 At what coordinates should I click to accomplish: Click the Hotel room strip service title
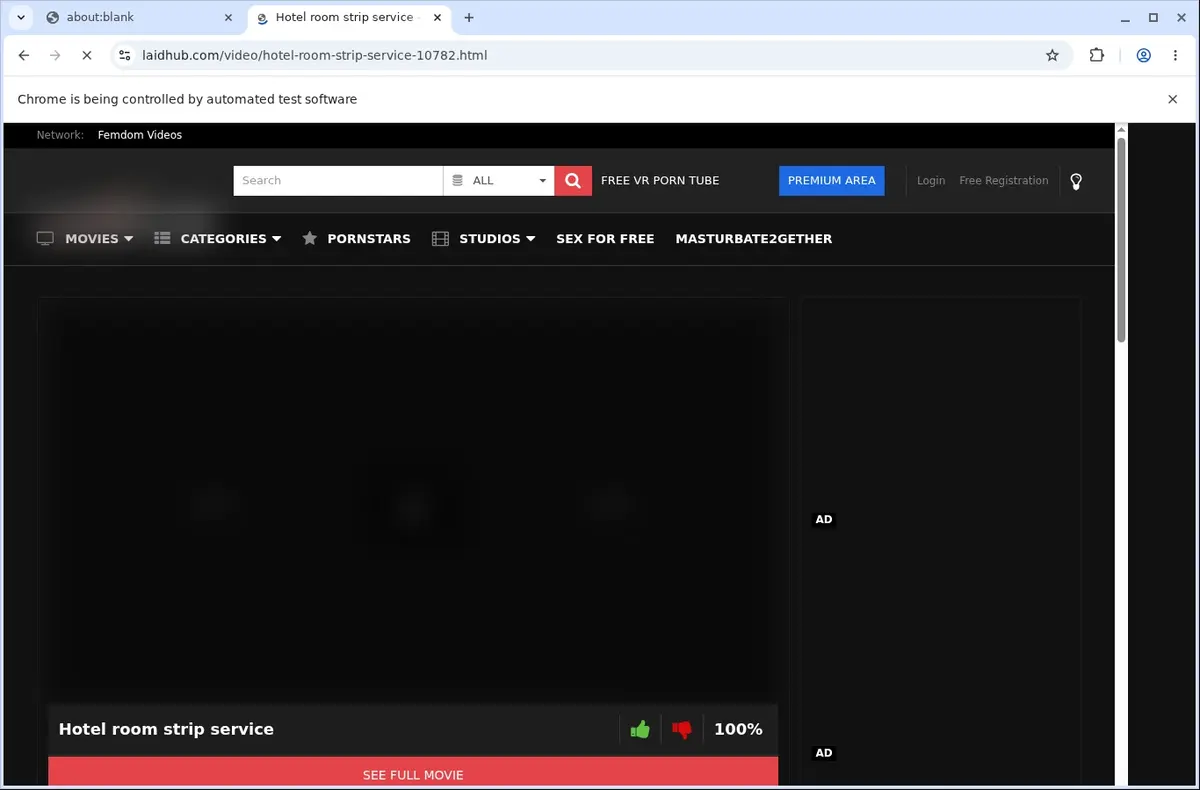pyautogui.click(x=166, y=730)
